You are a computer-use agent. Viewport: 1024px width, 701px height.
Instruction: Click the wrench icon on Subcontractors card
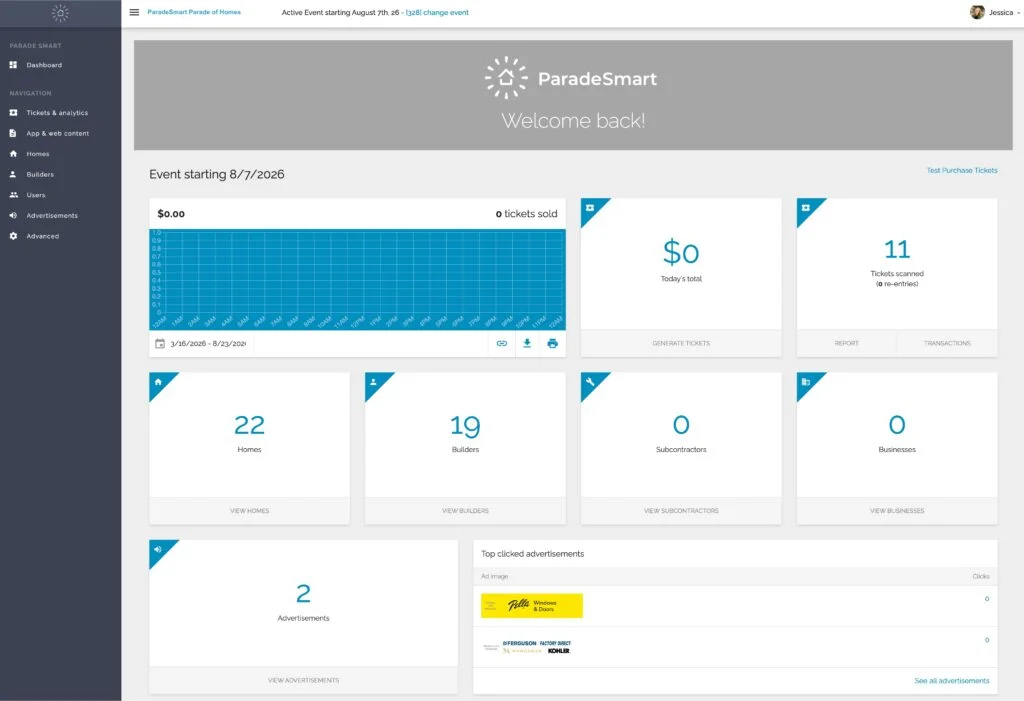(x=590, y=382)
